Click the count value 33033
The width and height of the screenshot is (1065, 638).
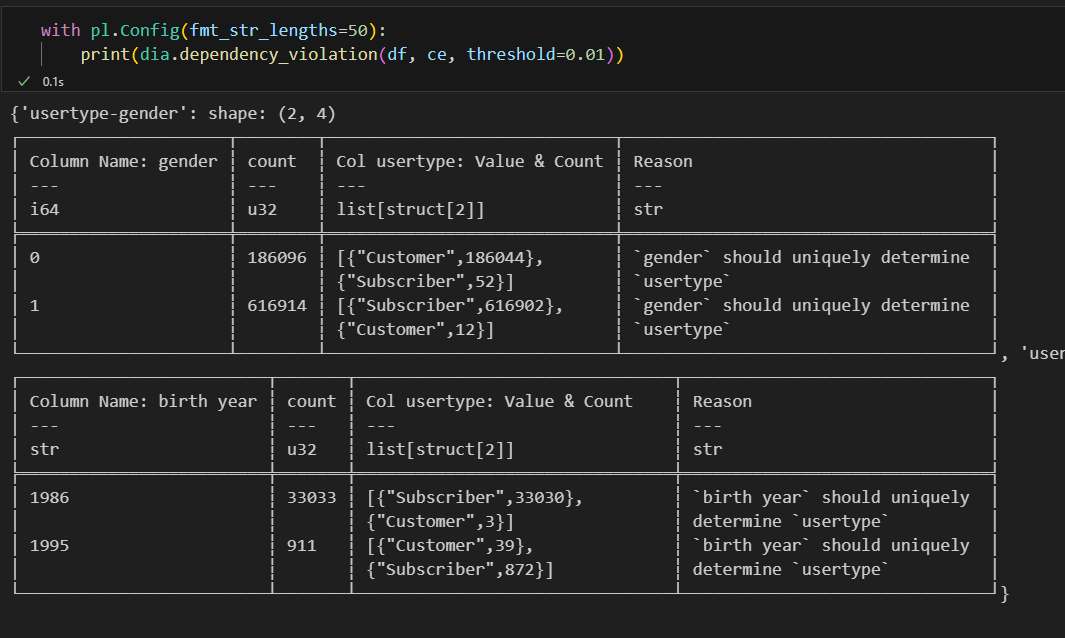311,497
